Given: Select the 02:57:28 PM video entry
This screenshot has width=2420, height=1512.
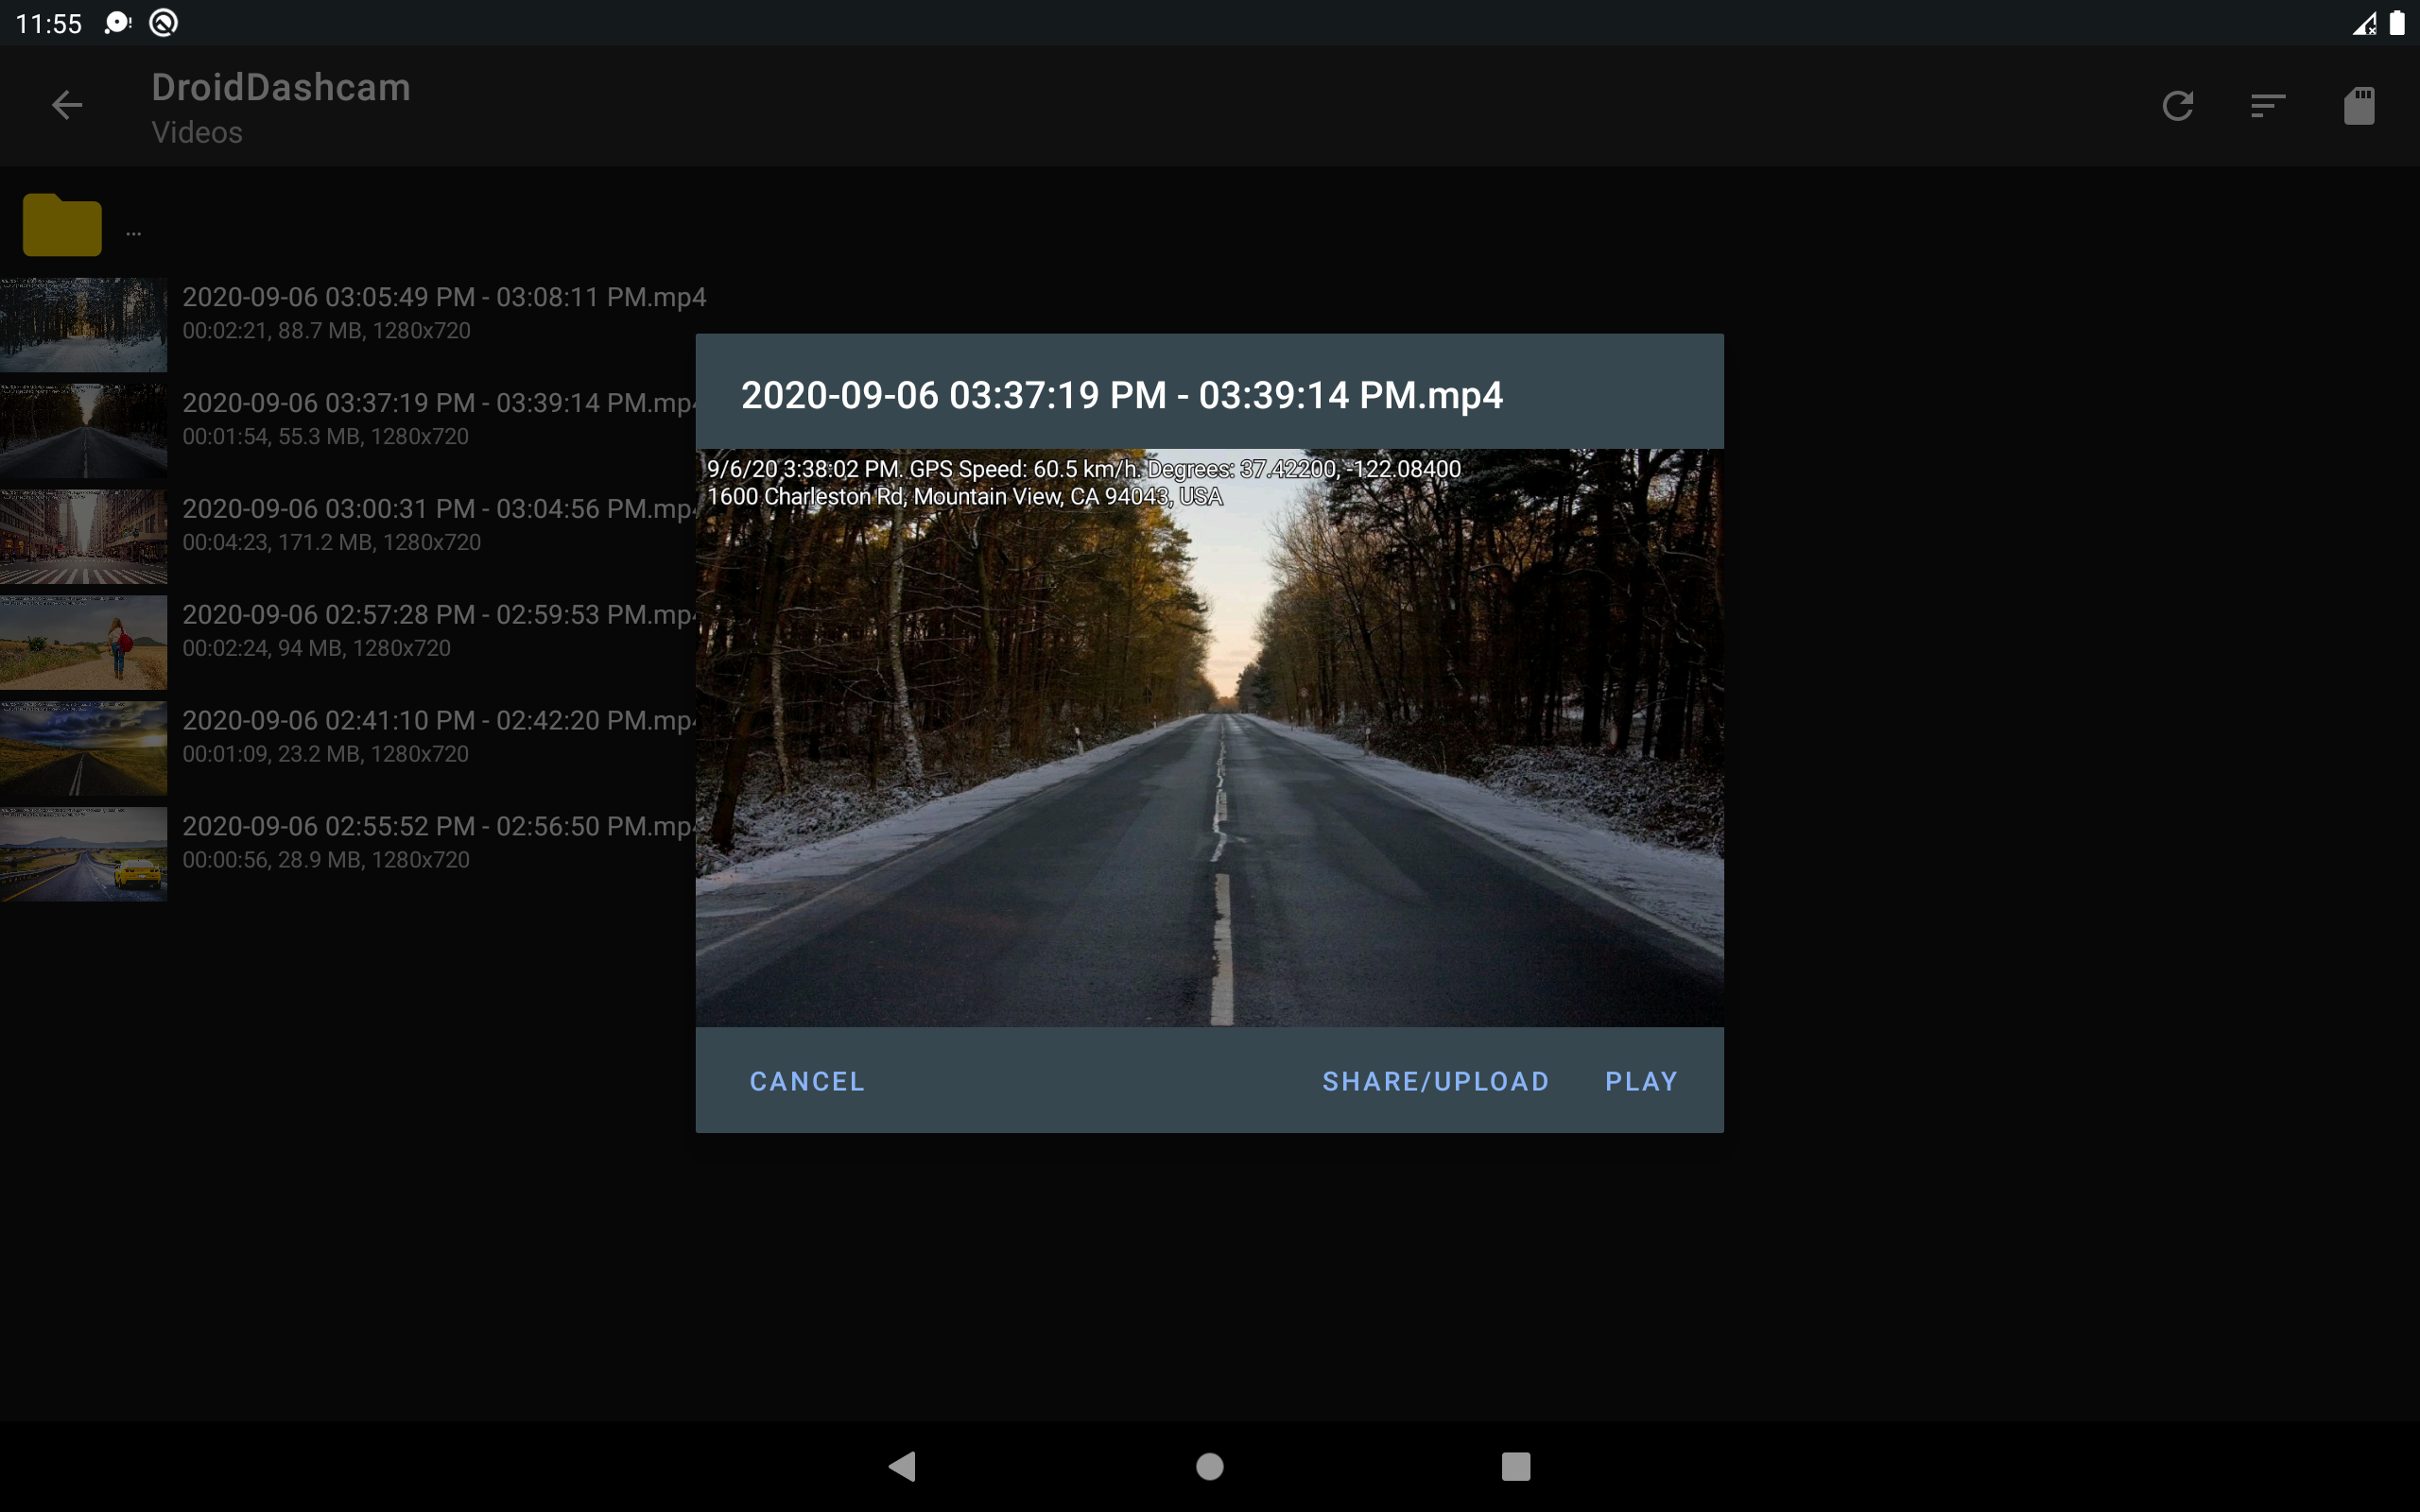Looking at the screenshot, I should click(x=437, y=630).
